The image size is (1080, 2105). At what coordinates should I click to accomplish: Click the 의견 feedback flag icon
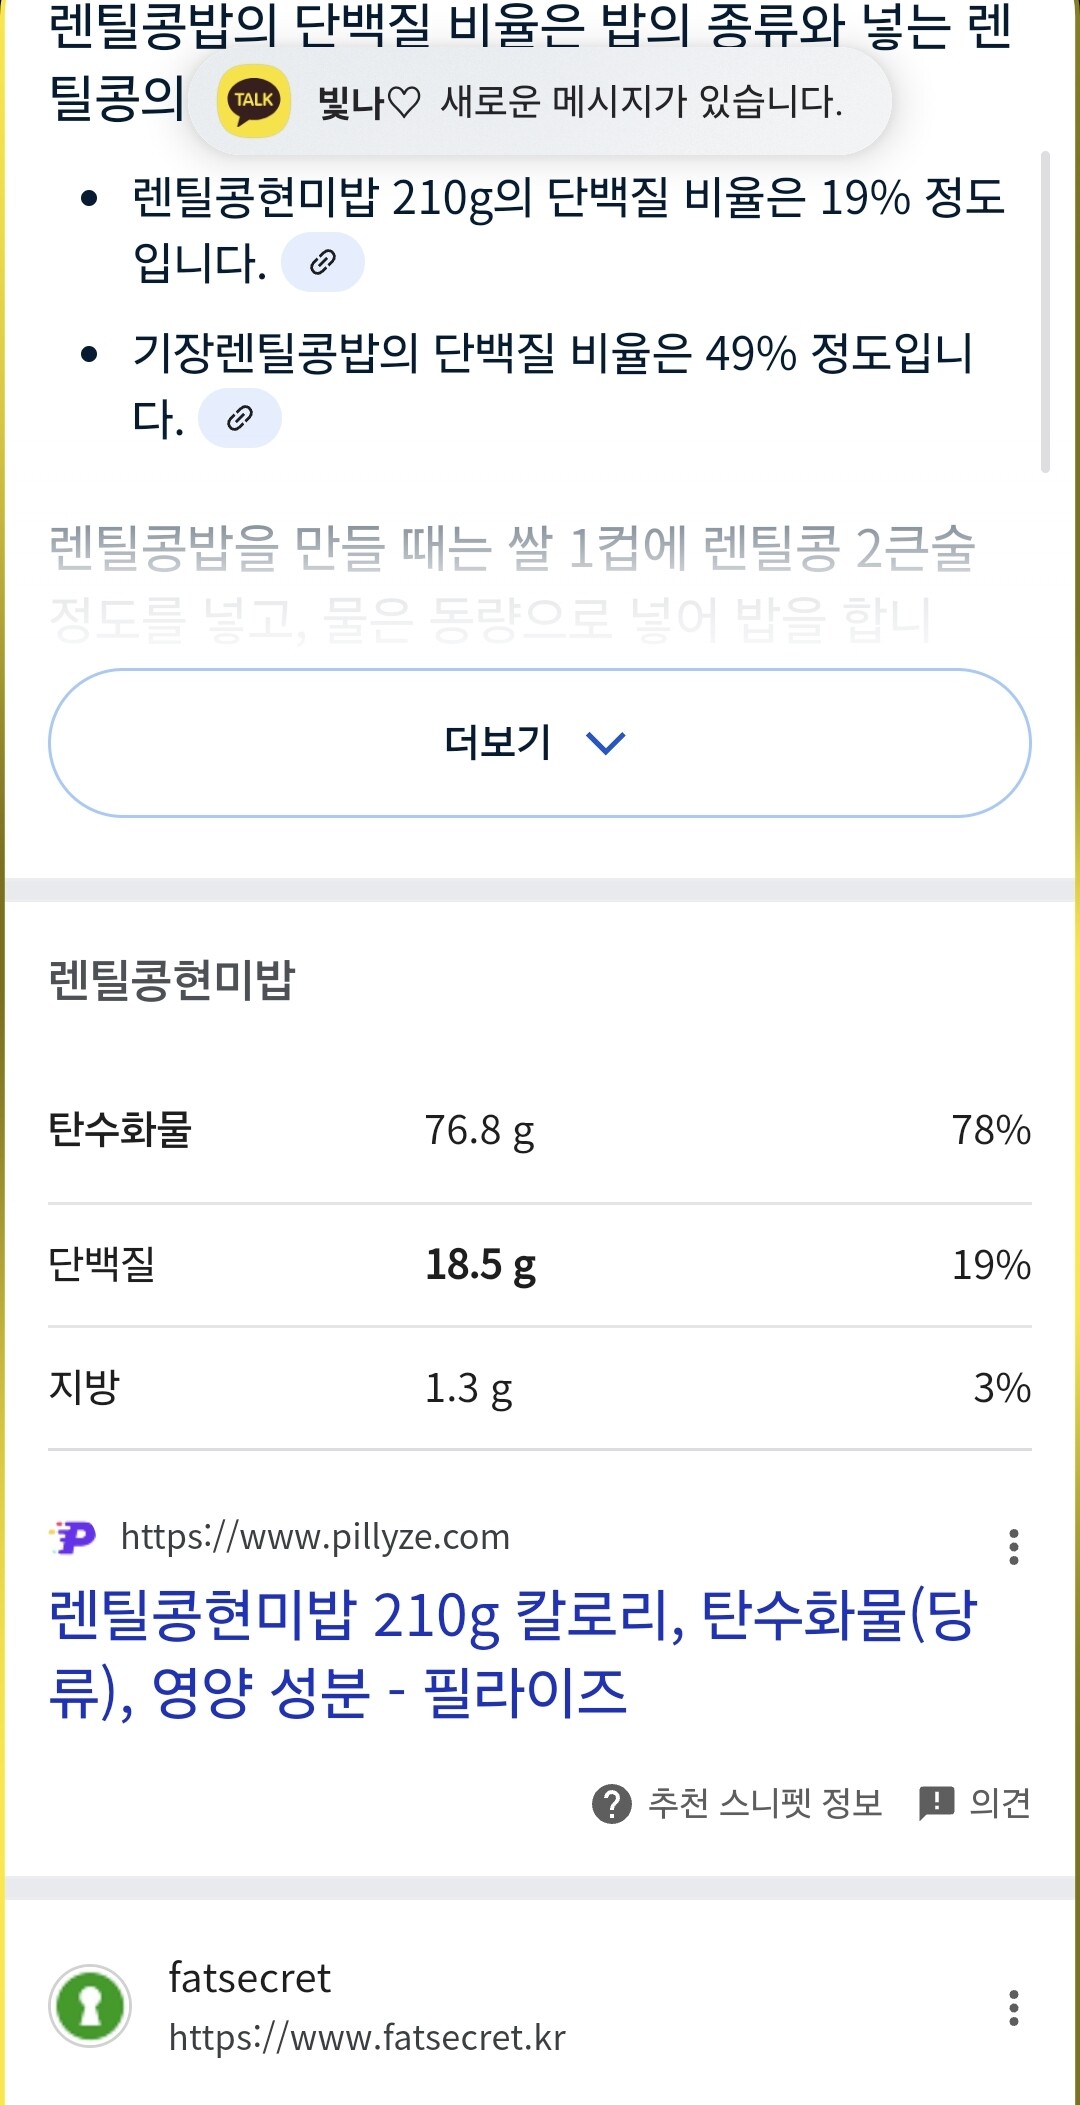tap(936, 1803)
